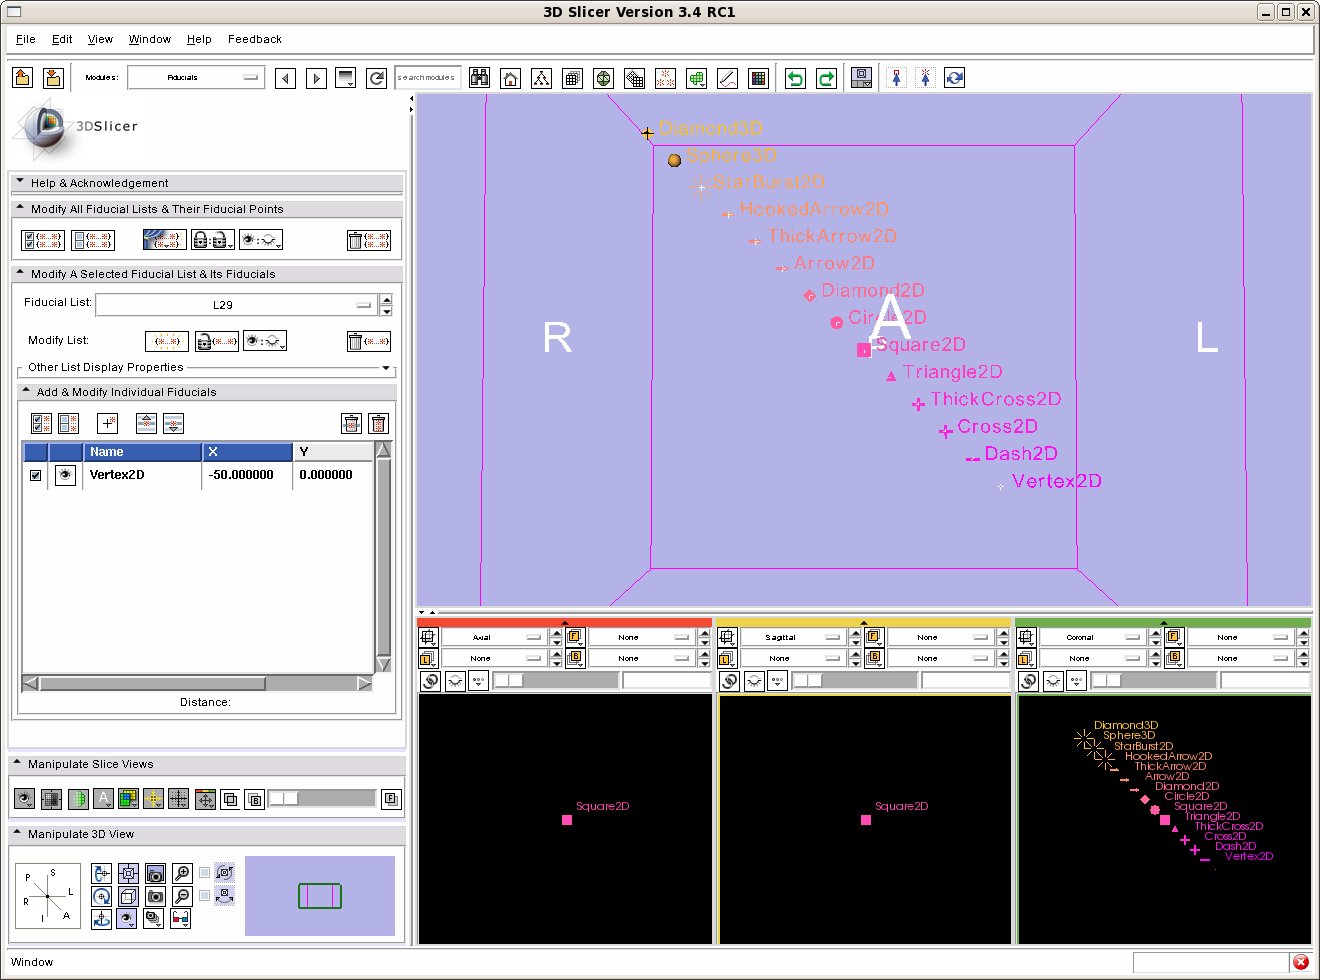Image resolution: width=1320 pixels, height=980 pixels.
Task: Toggle Vertex2D visibility eye icon
Action: click(65, 475)
